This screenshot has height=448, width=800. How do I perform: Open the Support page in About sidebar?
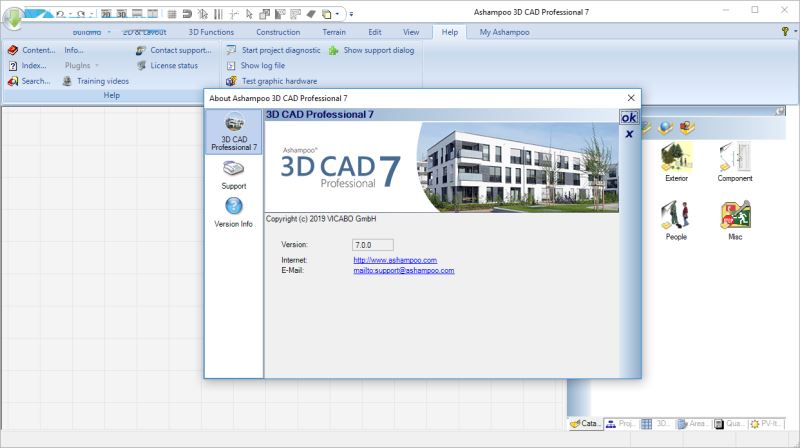coord(234,175)
